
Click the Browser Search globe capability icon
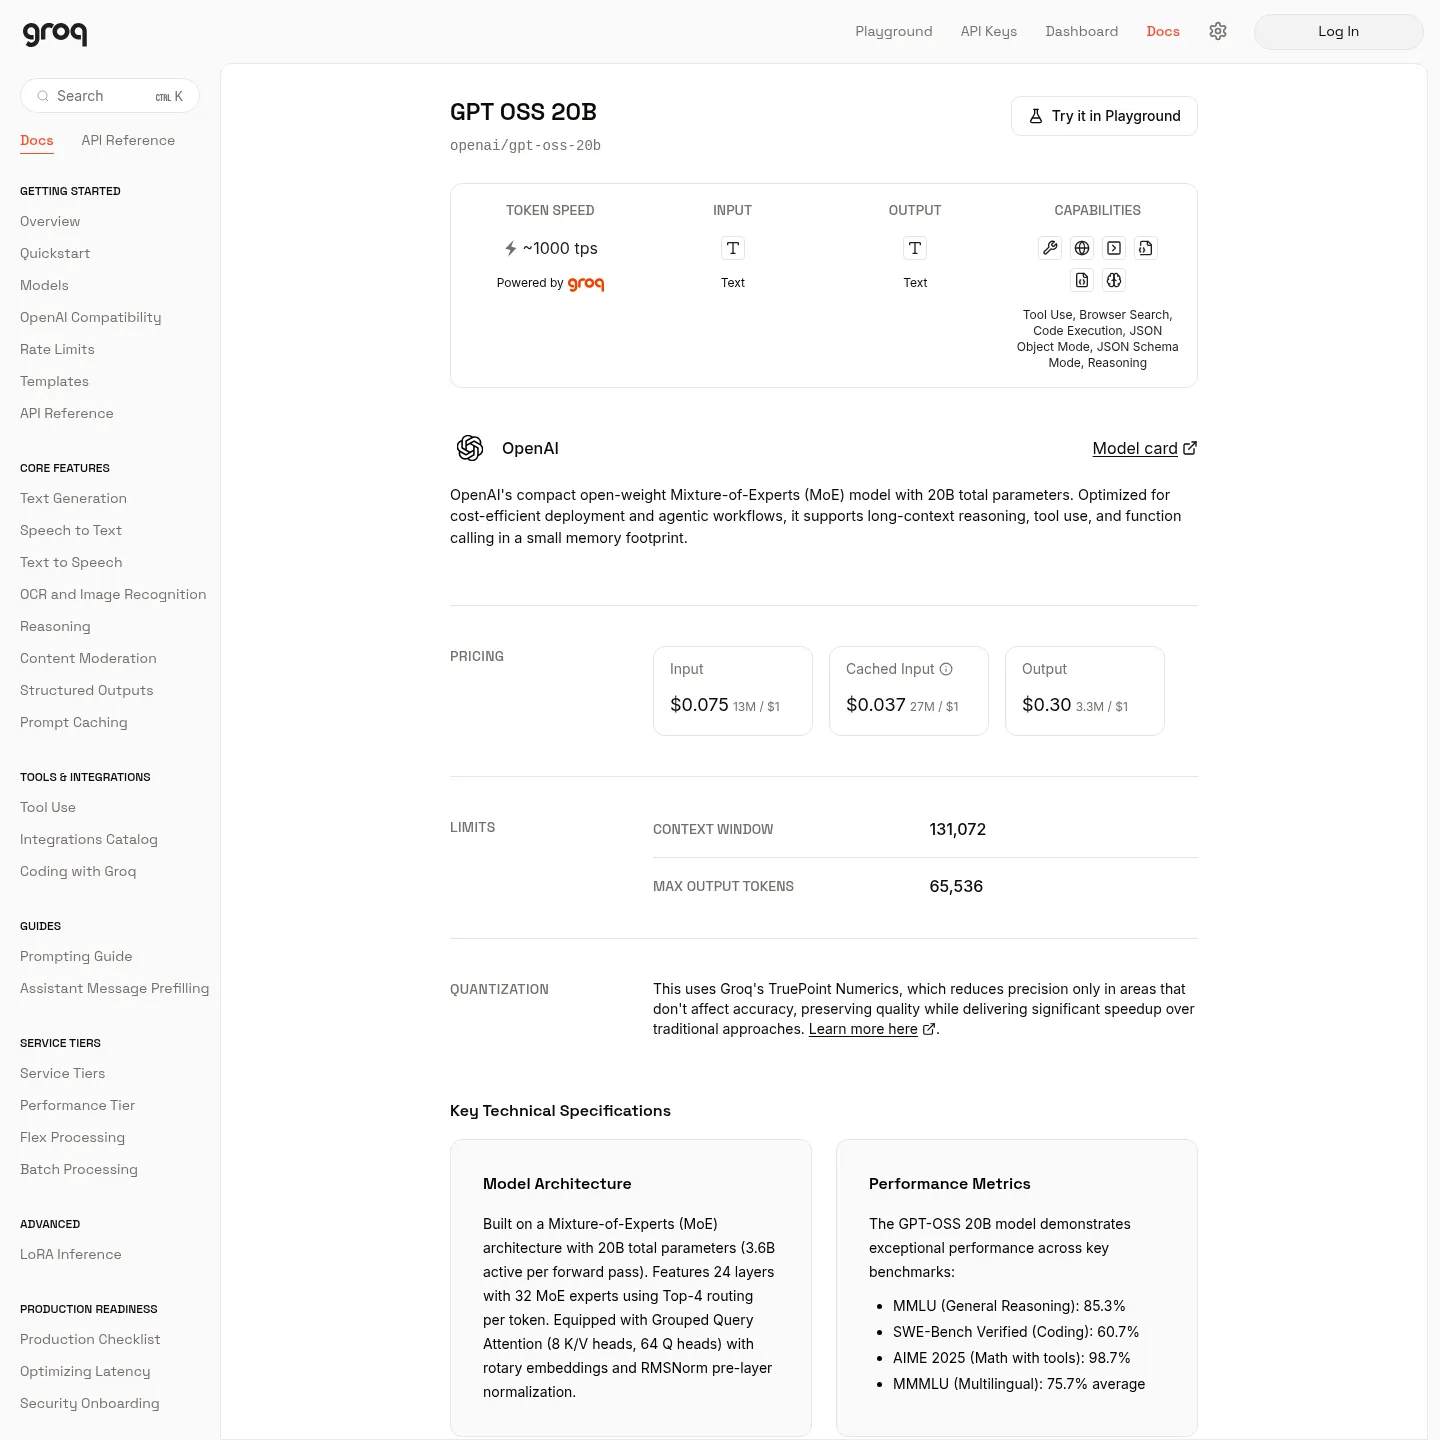[1082, 248]
